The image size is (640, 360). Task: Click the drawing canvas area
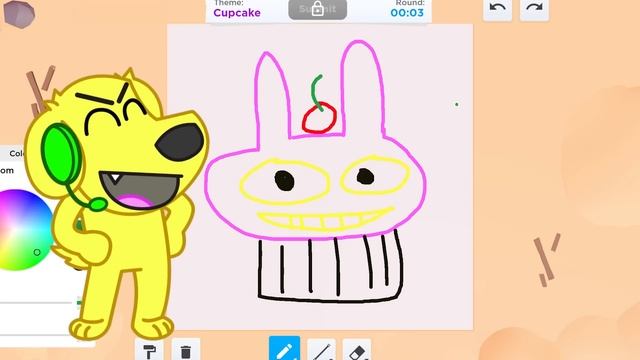[320, 177]
